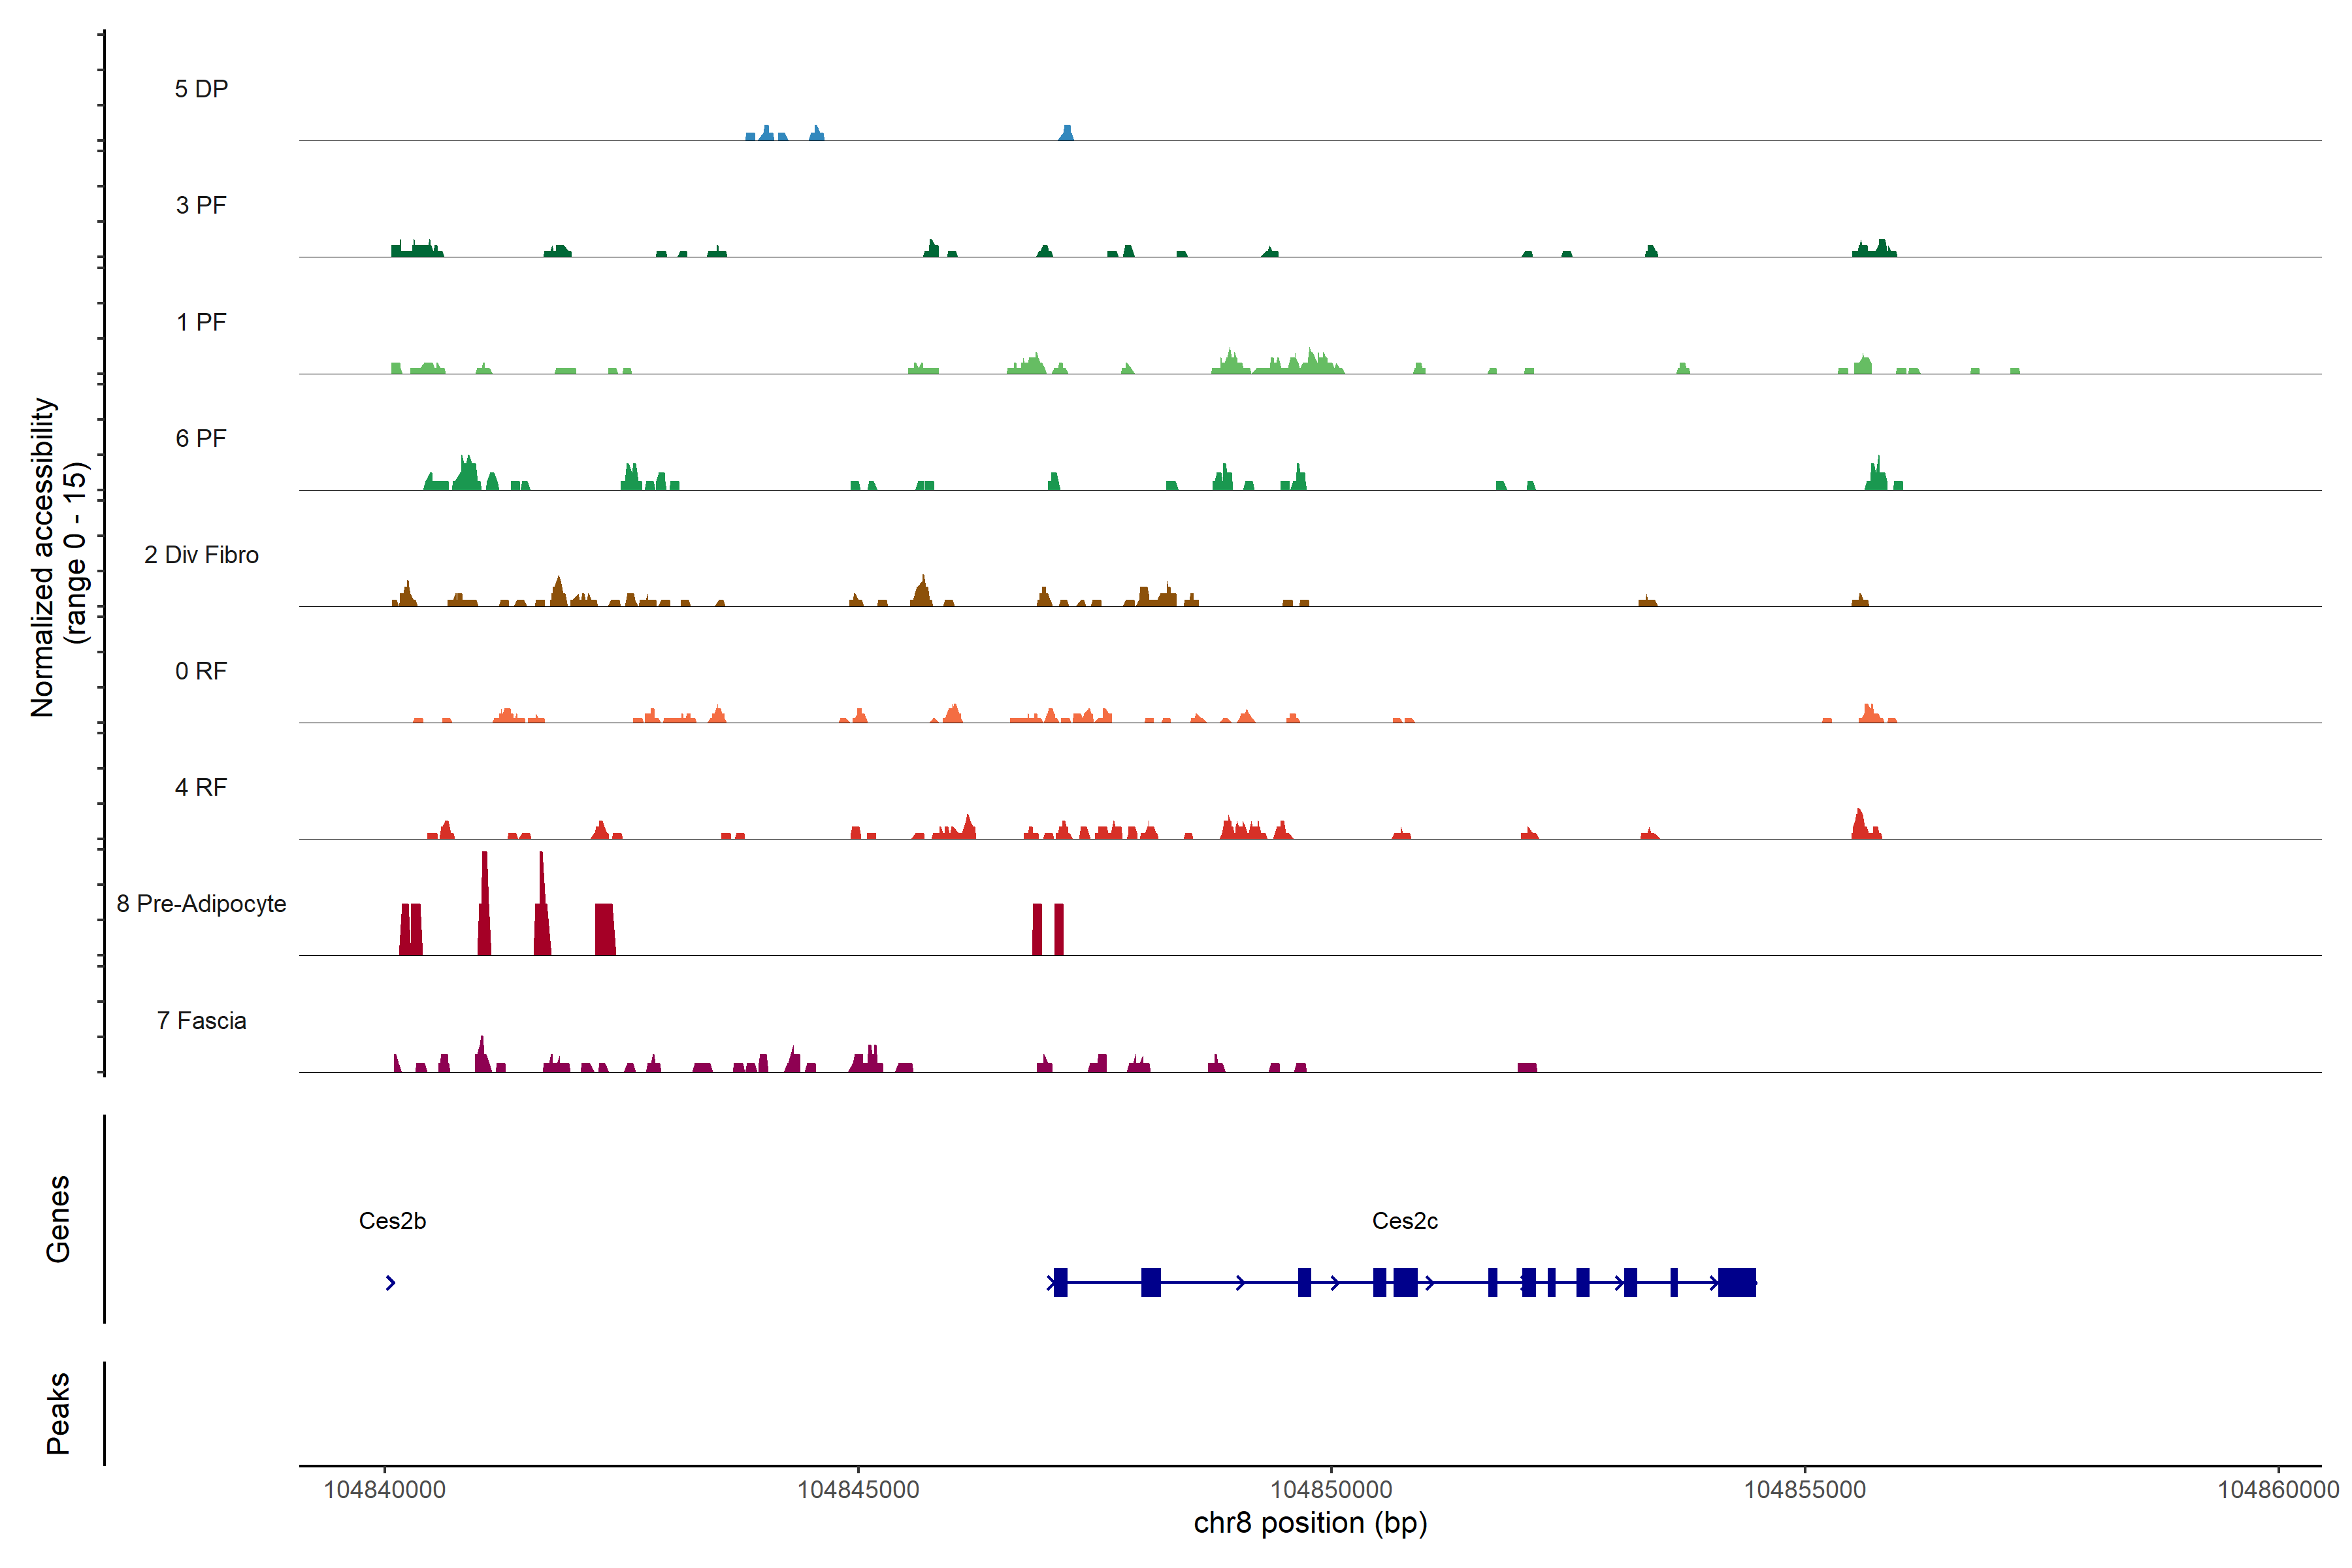Screen dimensions: 2352x1568
Task: Click the 3 PF track label
Action: pos(201,205)
